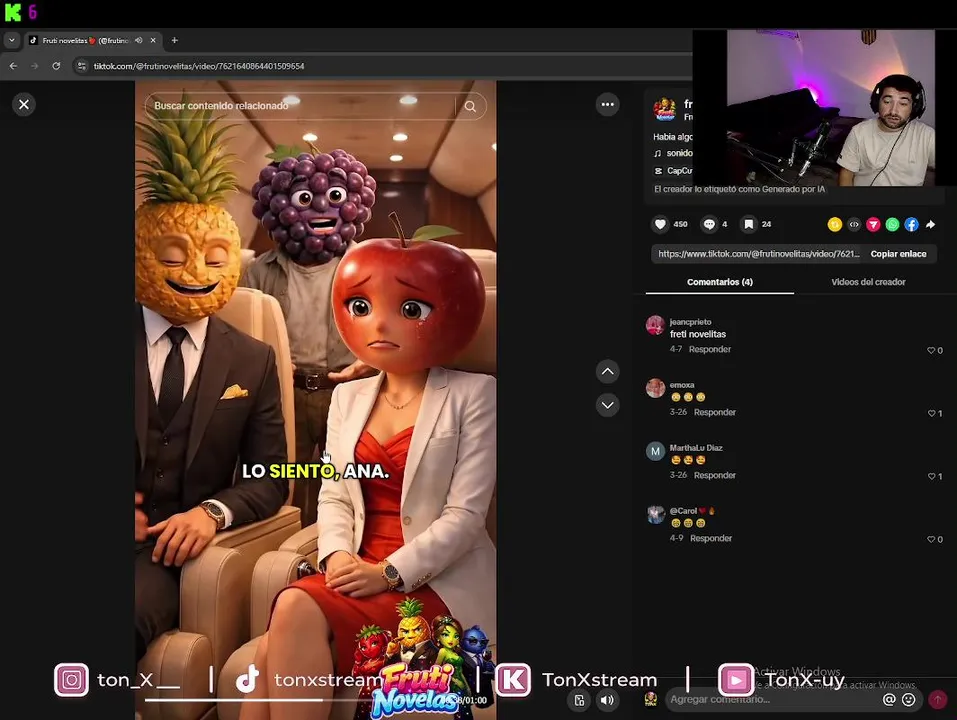Click the site info icon in address bar
This screenshot has width=957, height=720.
(x=82, y=66)
